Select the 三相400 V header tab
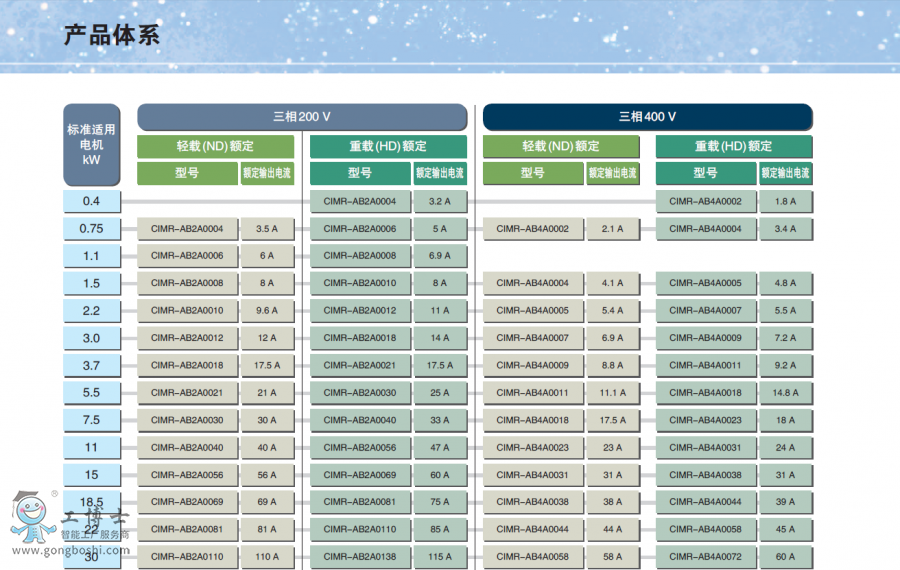 [647, 117]
